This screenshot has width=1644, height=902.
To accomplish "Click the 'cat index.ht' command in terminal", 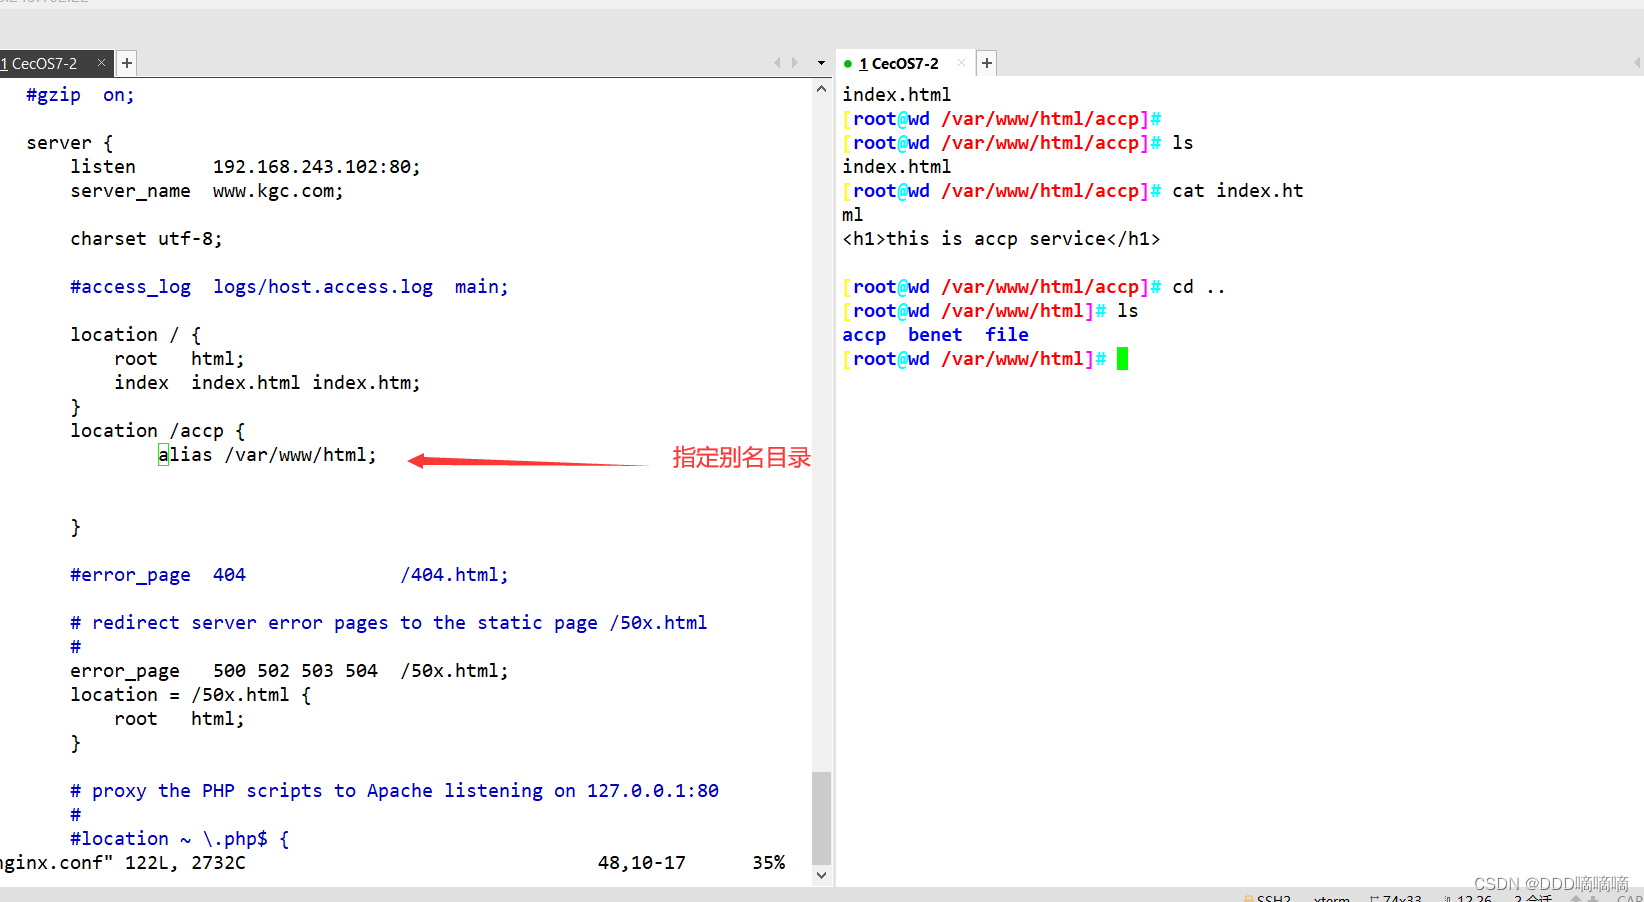I will 1238,191.
